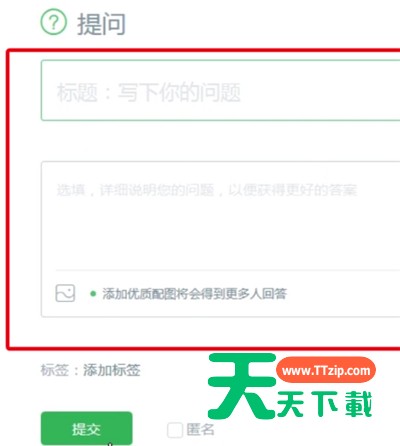The height and width of the screenshot is (446, 400).
Task: Click the large green 天 watermark logo
Action: click(x=243, y=386)
